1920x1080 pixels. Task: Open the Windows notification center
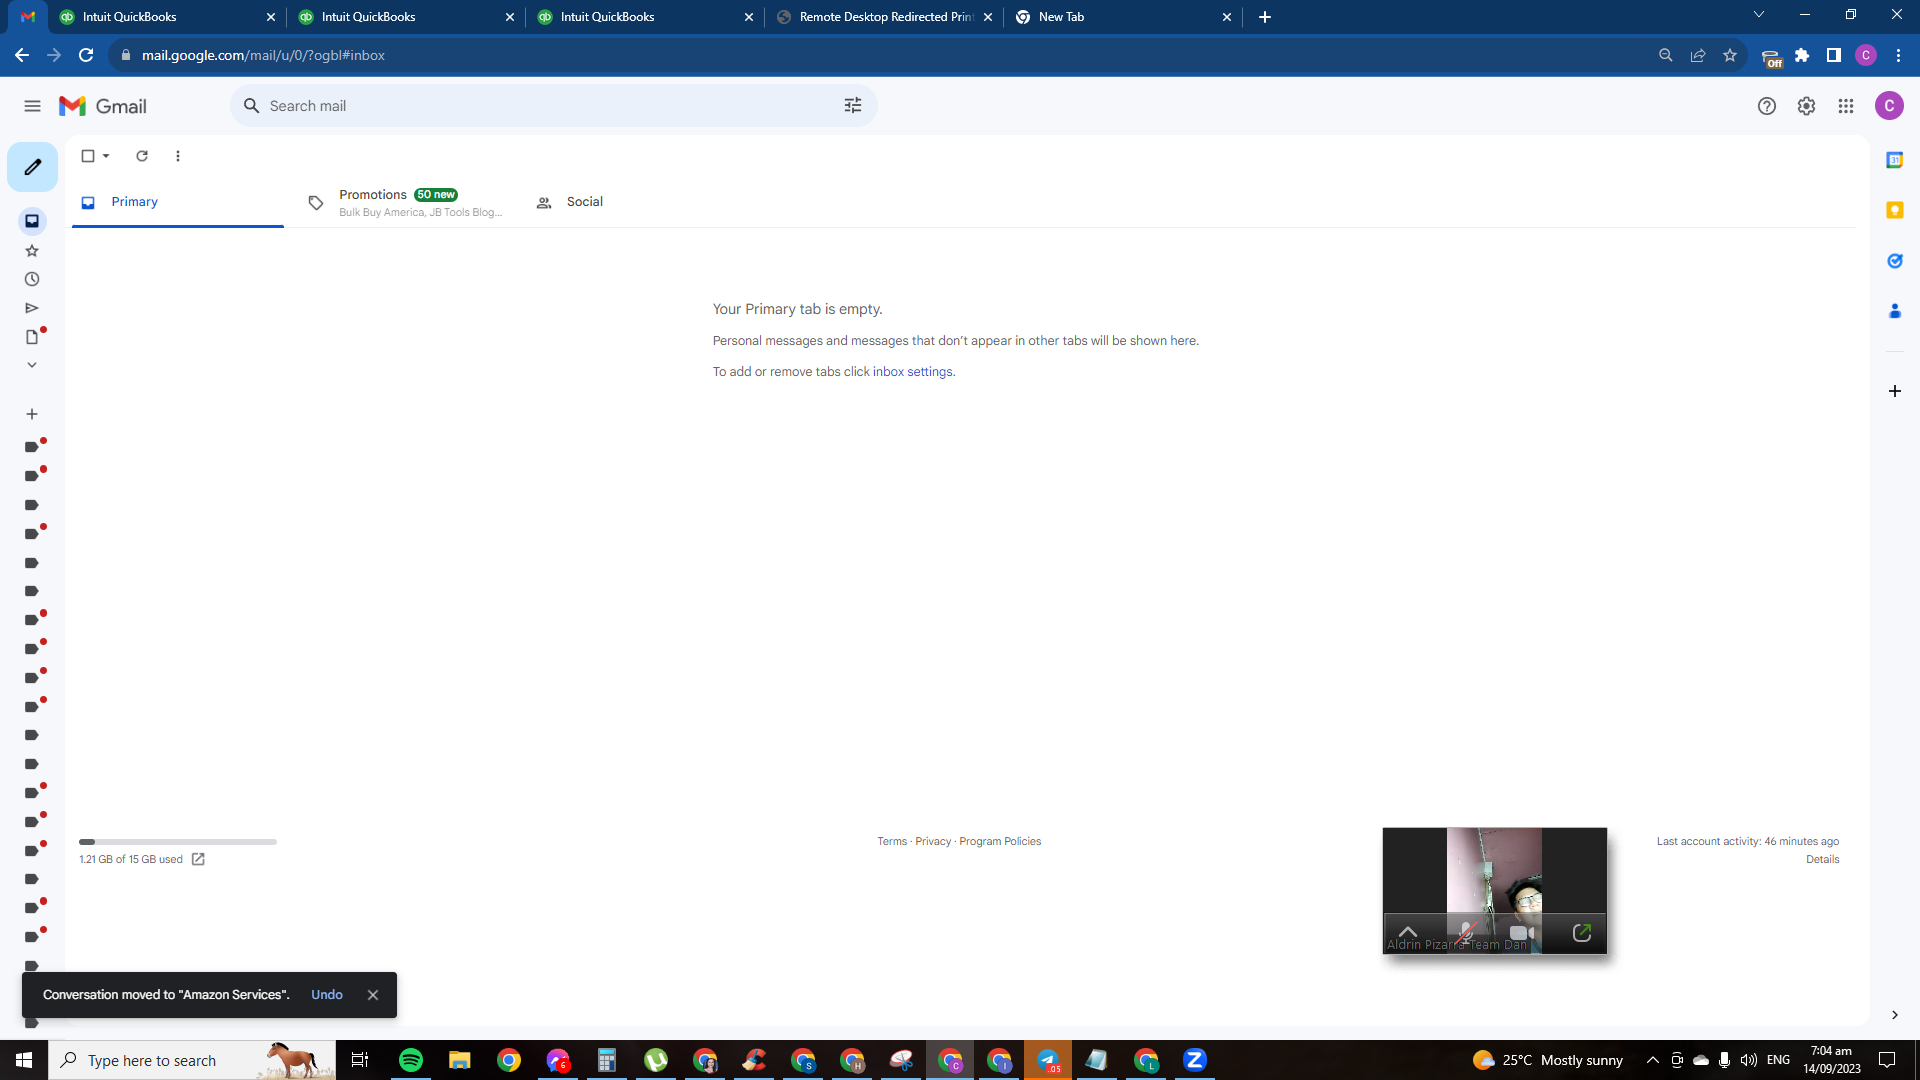[x=1887, y=1060]
